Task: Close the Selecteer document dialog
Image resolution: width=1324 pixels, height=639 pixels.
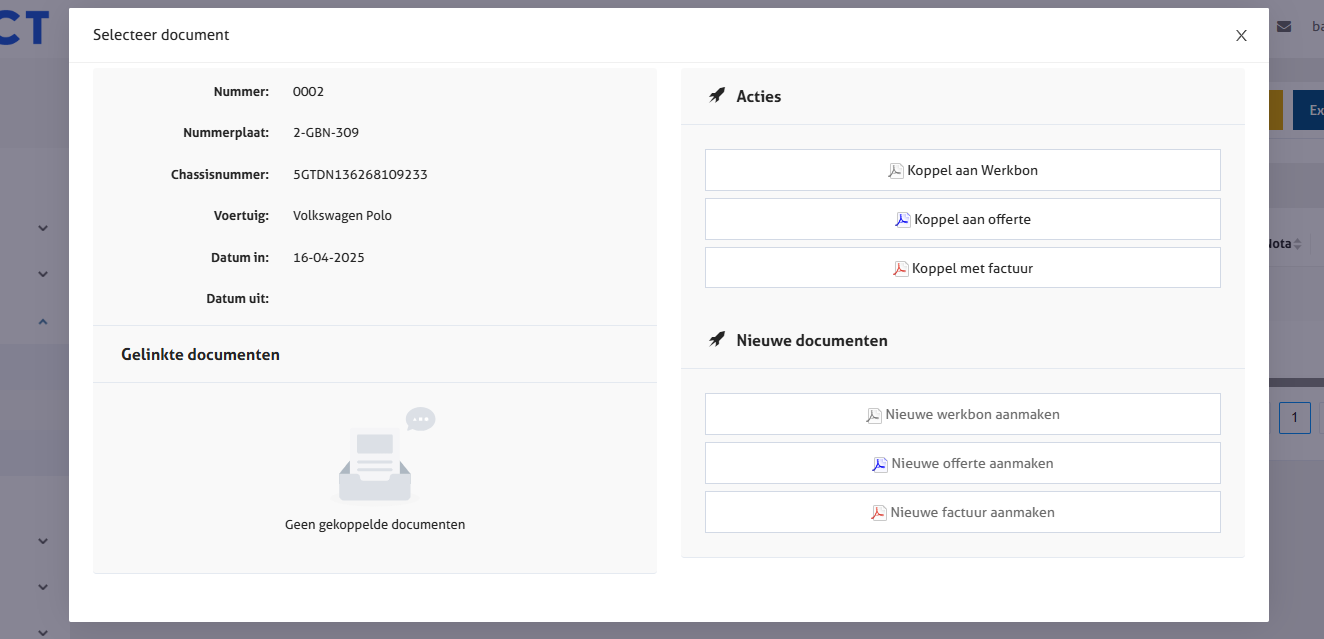Action: click(x=1241, y=35)
